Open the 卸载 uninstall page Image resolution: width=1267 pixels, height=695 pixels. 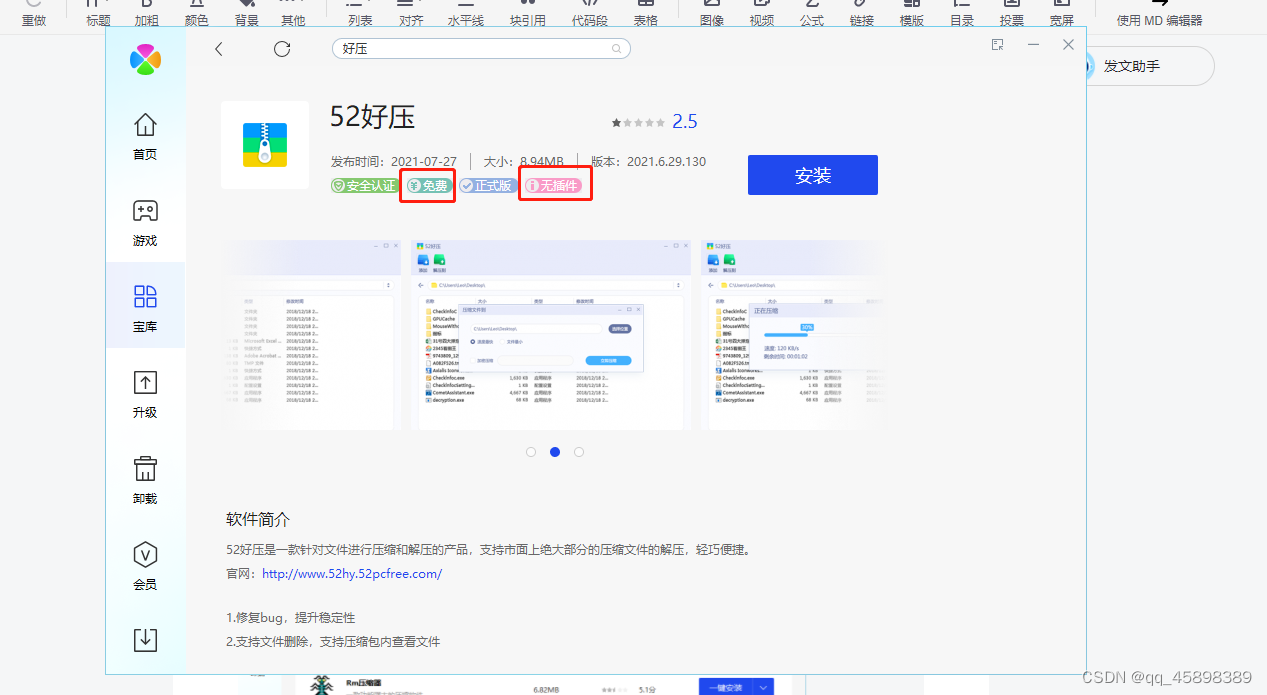(145, 481)
